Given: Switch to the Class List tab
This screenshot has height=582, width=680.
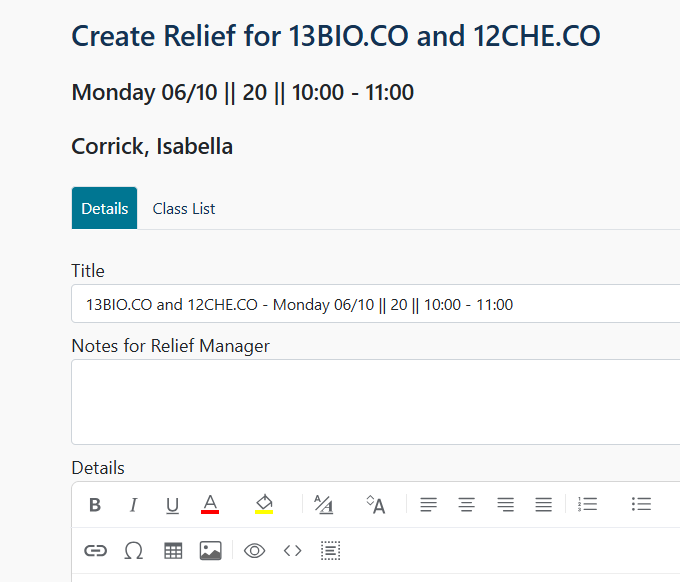Looking at the screenshot, I should (x=184, y=209).
